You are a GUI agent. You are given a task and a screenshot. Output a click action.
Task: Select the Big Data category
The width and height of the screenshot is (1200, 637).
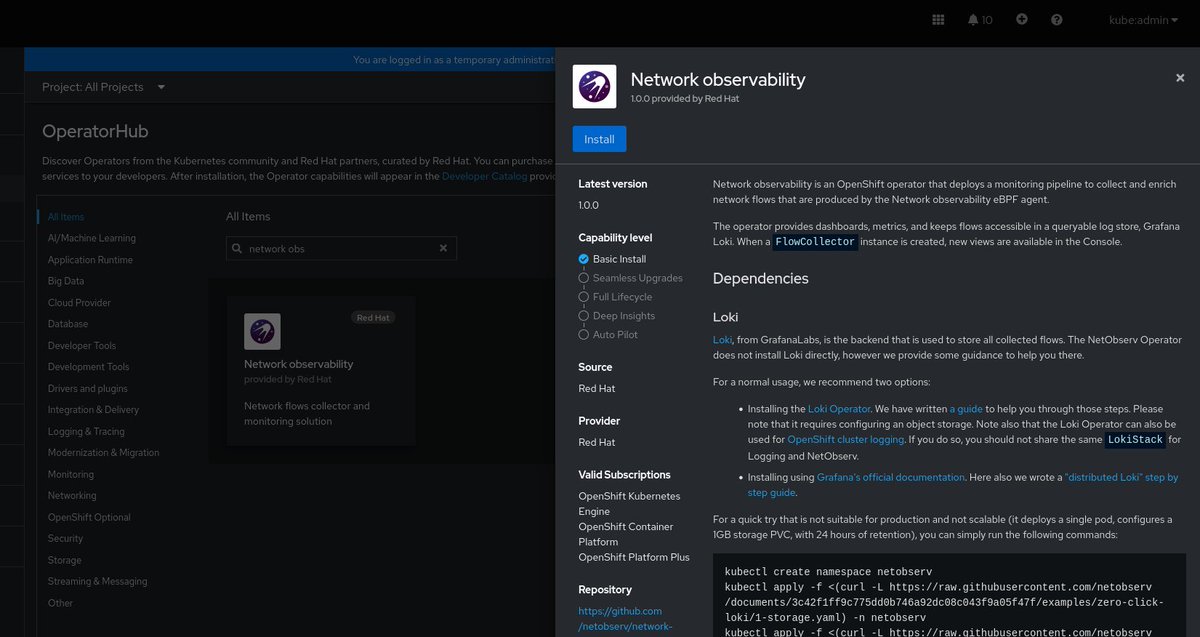[66, 281]
